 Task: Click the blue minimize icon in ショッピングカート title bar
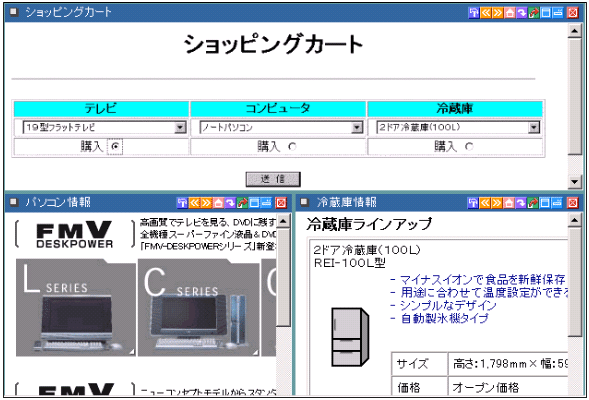[558, 13]
